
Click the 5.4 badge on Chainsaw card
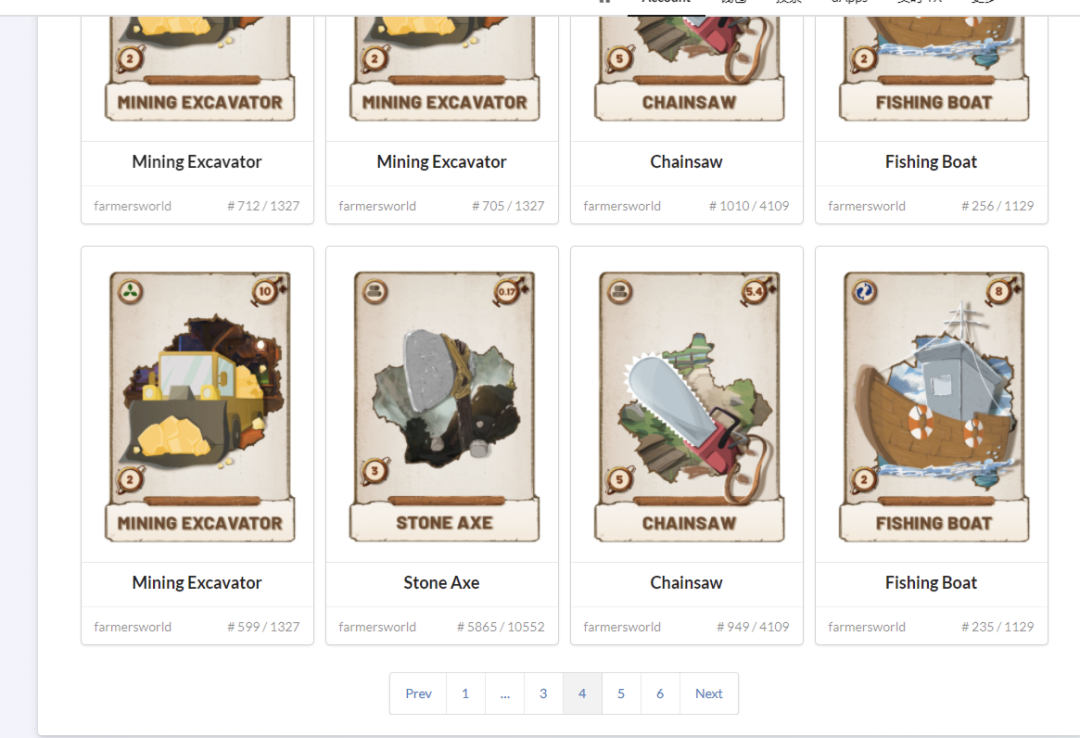point(754,291)
